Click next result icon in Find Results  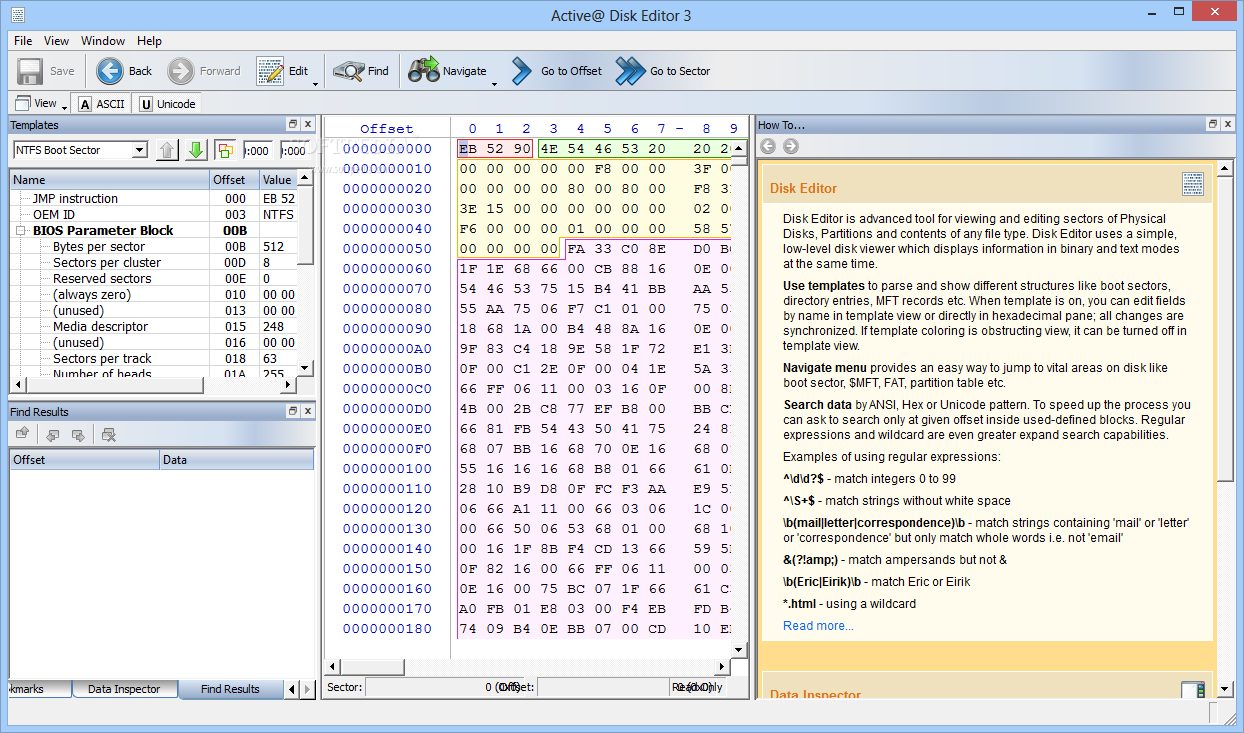point(78,434)
